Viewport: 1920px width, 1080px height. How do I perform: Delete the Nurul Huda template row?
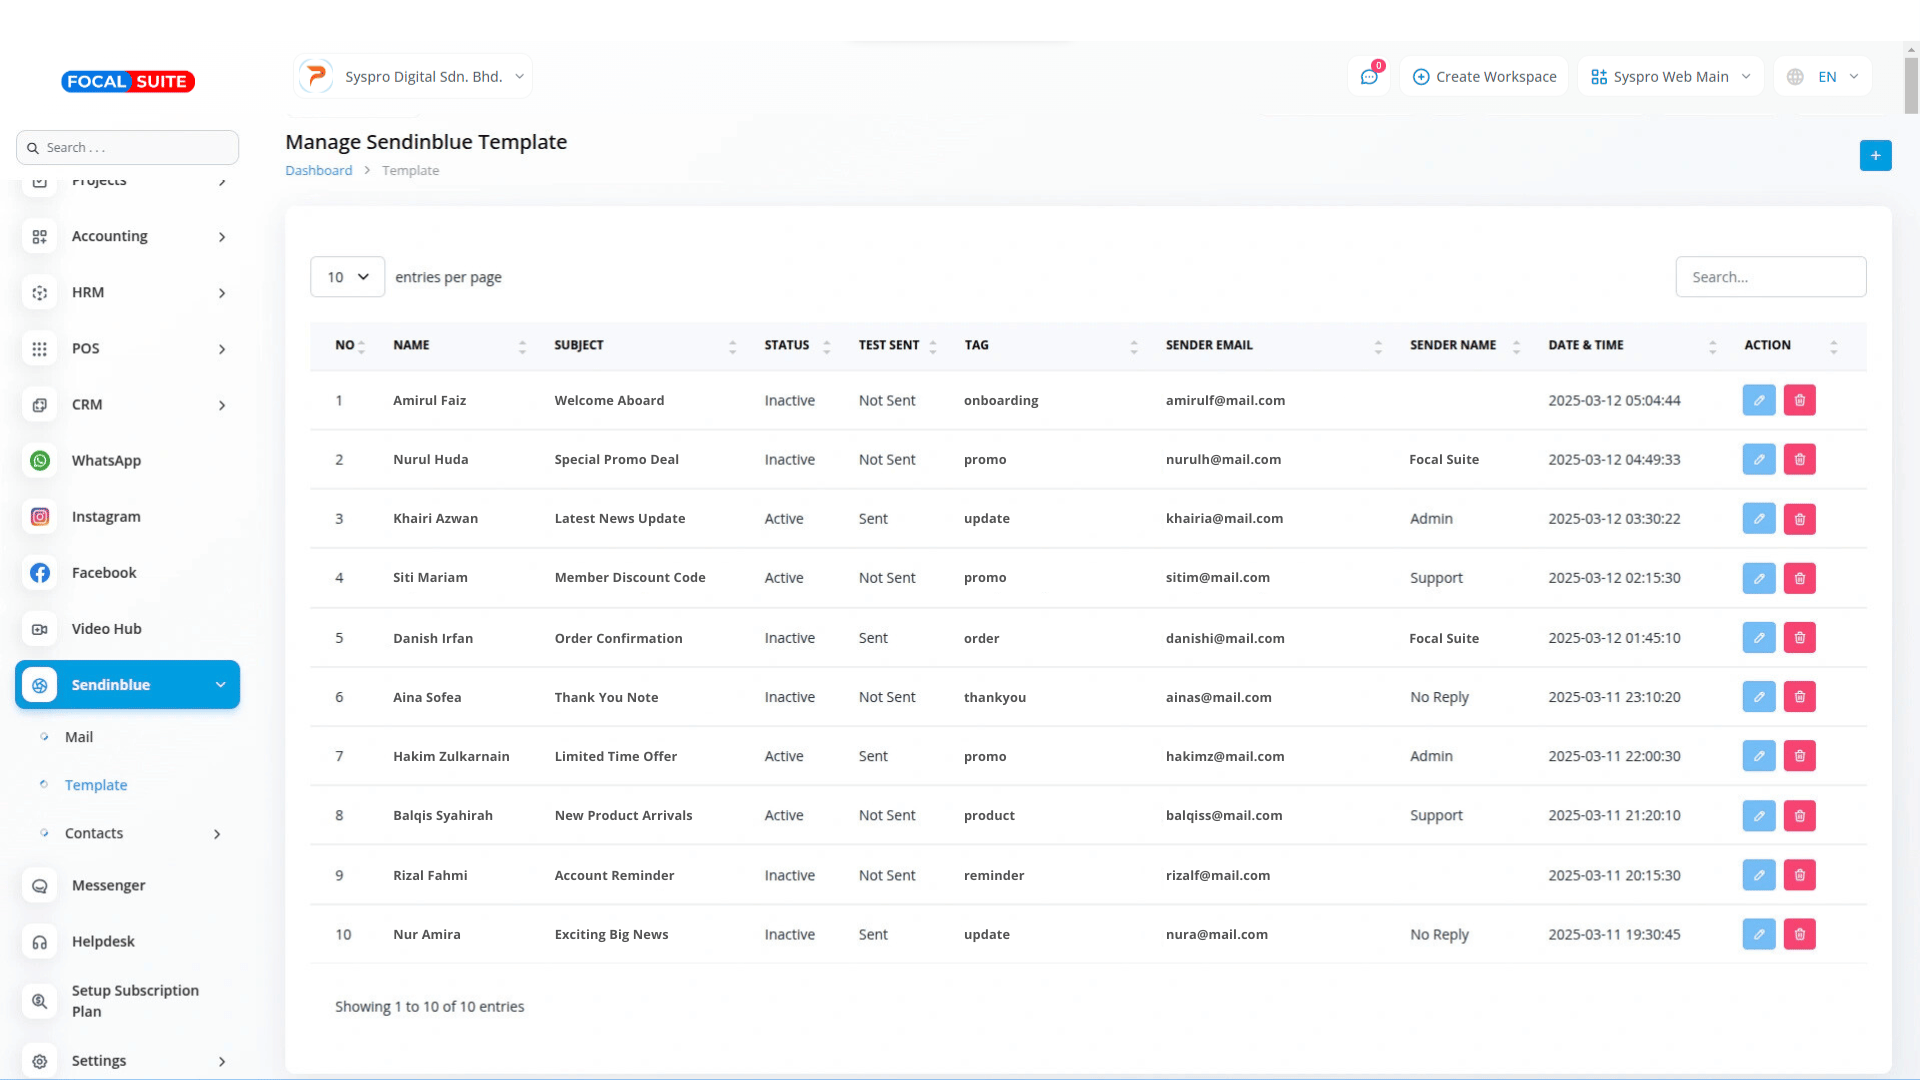pos(1799,459)
